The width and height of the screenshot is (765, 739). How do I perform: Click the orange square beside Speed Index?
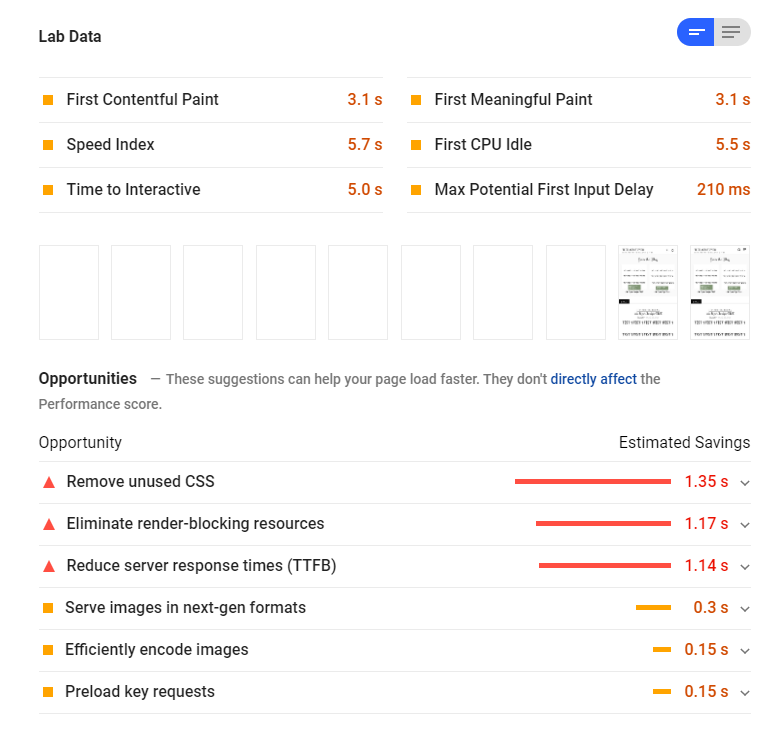click(48, 145)
